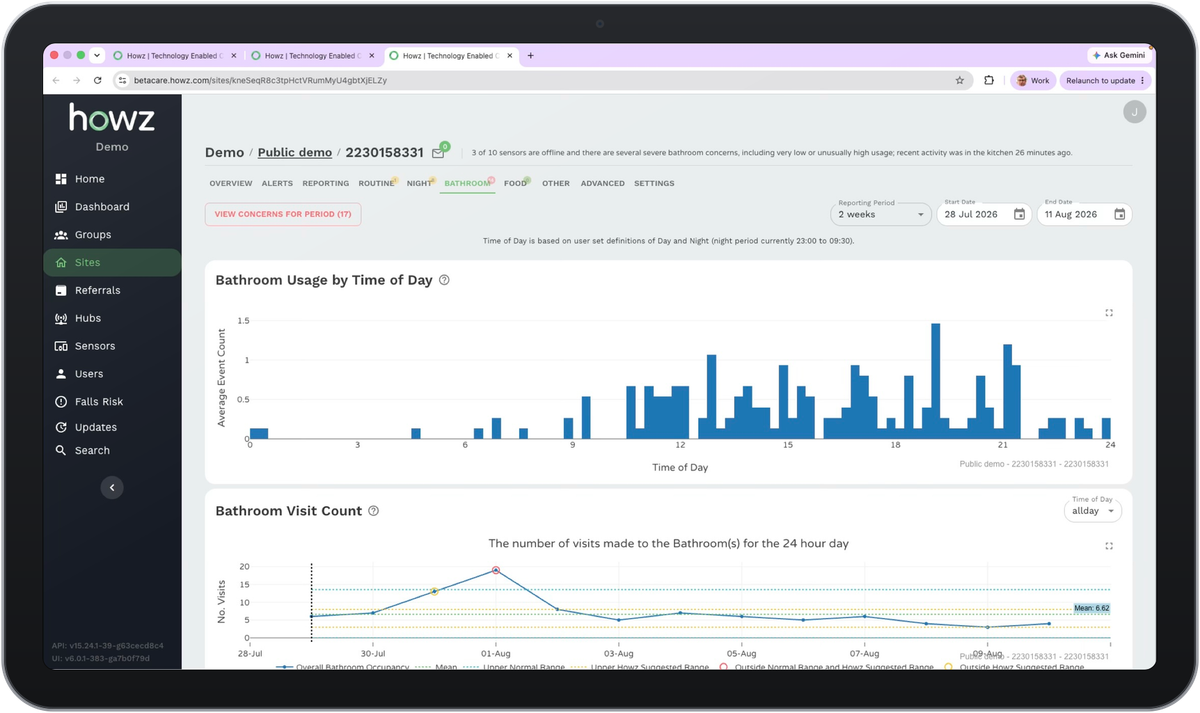Open the browser tab search dropdown
This screenshot has height=713, width=1200.
pyautogui.click(x=97, y=56)
